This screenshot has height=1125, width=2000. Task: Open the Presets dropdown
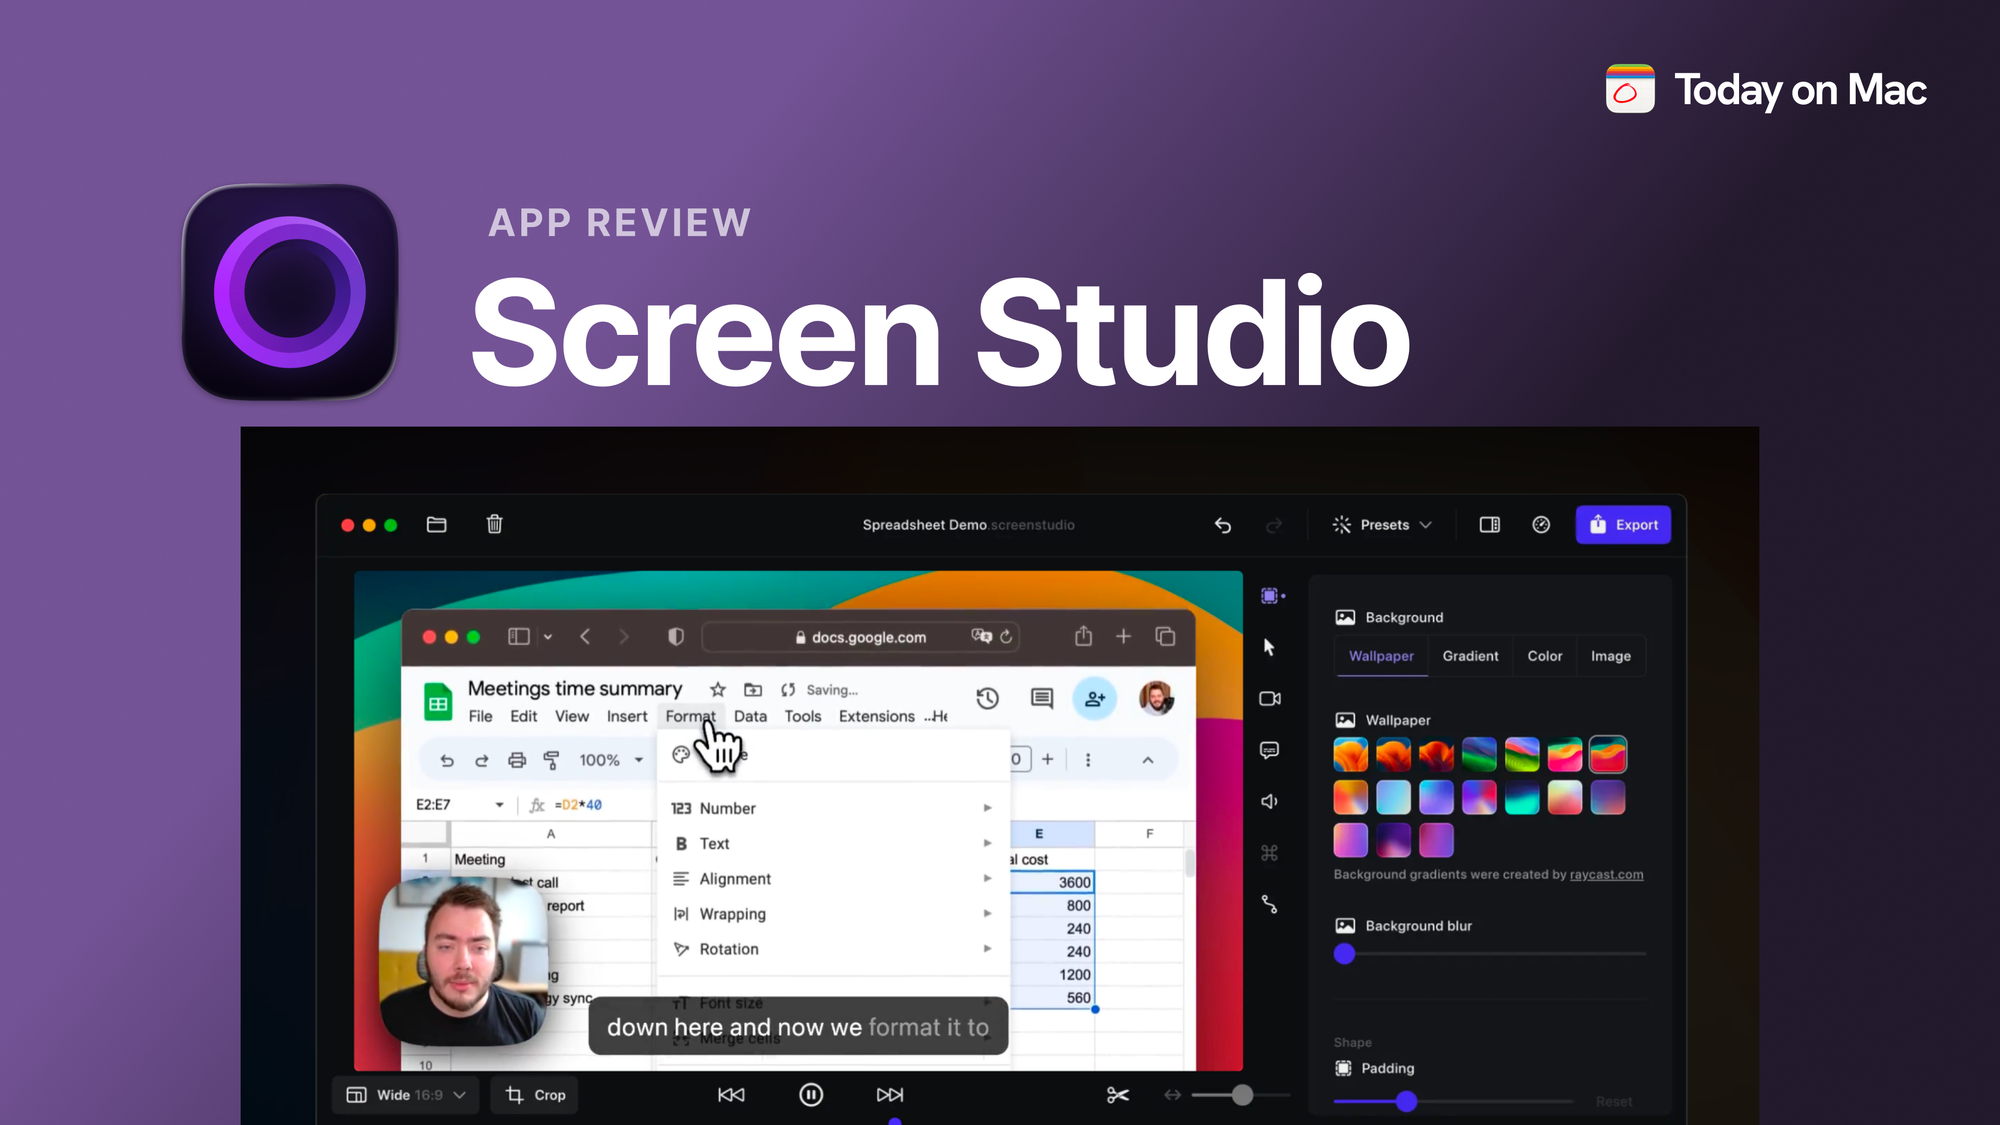[1382, 524]
